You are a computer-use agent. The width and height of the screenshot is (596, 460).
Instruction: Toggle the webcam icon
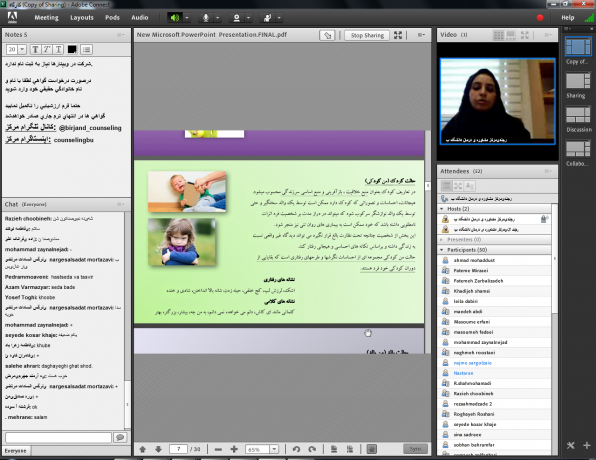(x=236, y=17)
